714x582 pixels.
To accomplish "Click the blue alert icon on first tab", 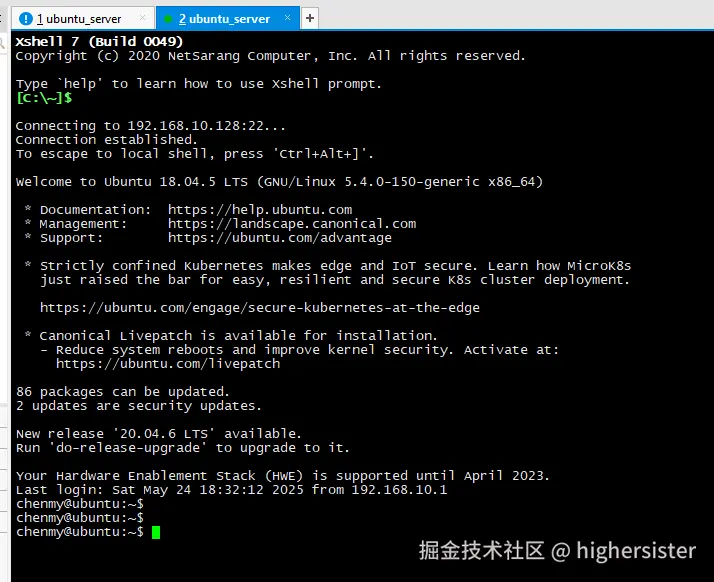I will (x=26, y=19).
